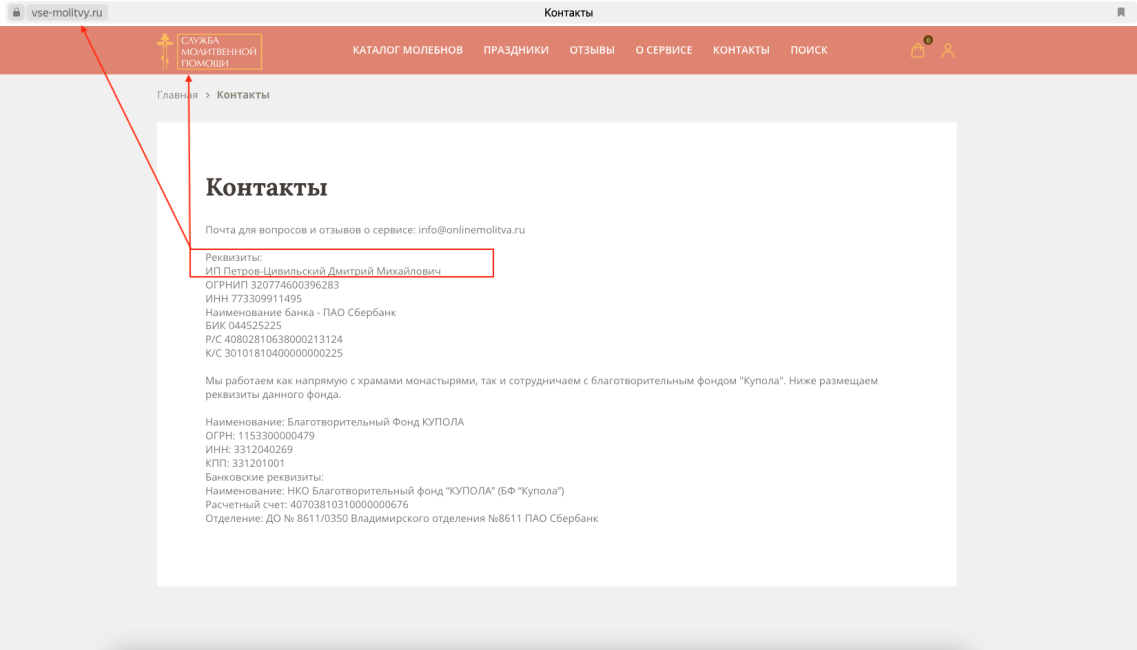Click the ОГРН: 1153300000479 line

(x=260, y=436)
